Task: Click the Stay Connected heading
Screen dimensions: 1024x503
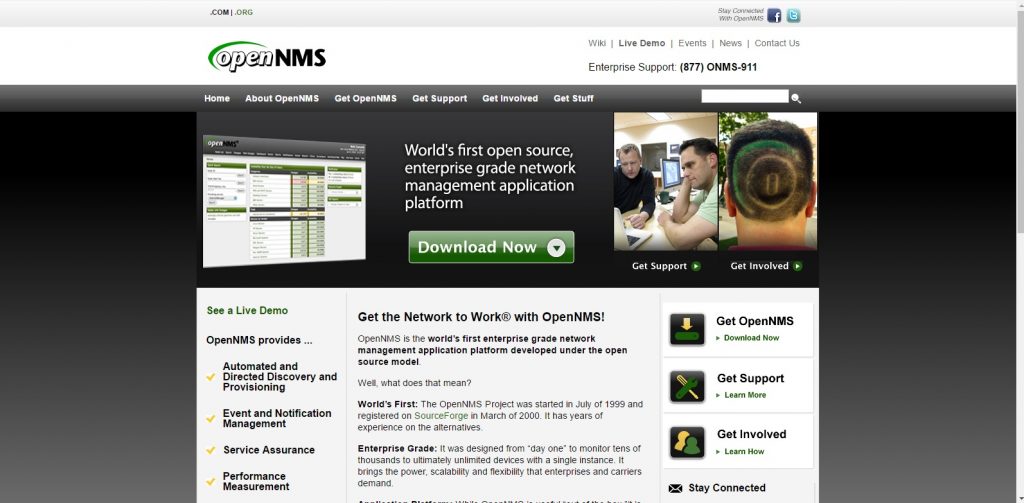Action: click(x=727, y=488)
